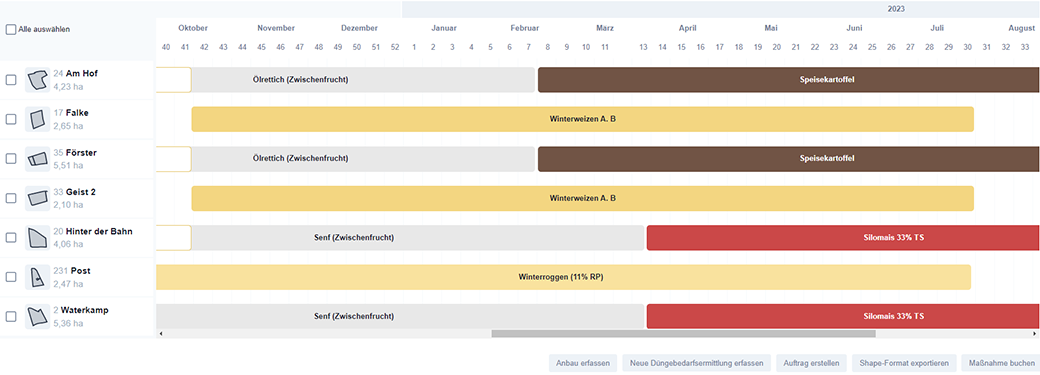
Task: Click the Hinter der Bahn field shape icon
Action: pos(37,238)
